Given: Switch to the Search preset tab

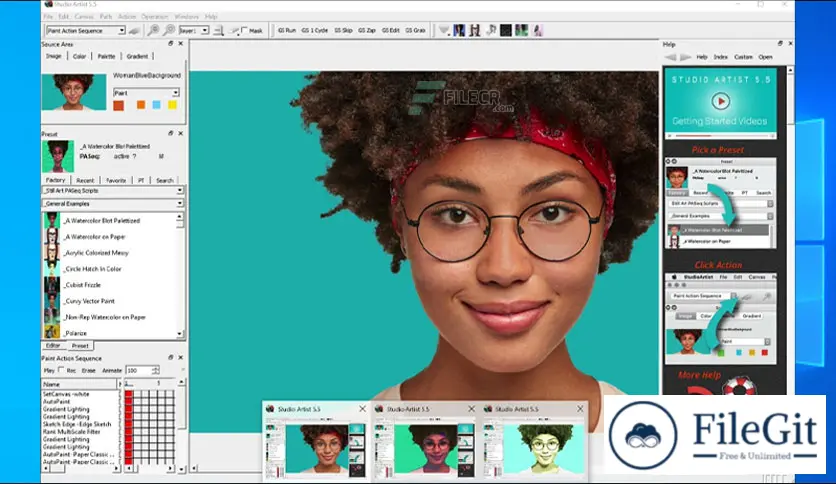Looking at the screenshot, I should pyautogui.click(x=165, y=180).
